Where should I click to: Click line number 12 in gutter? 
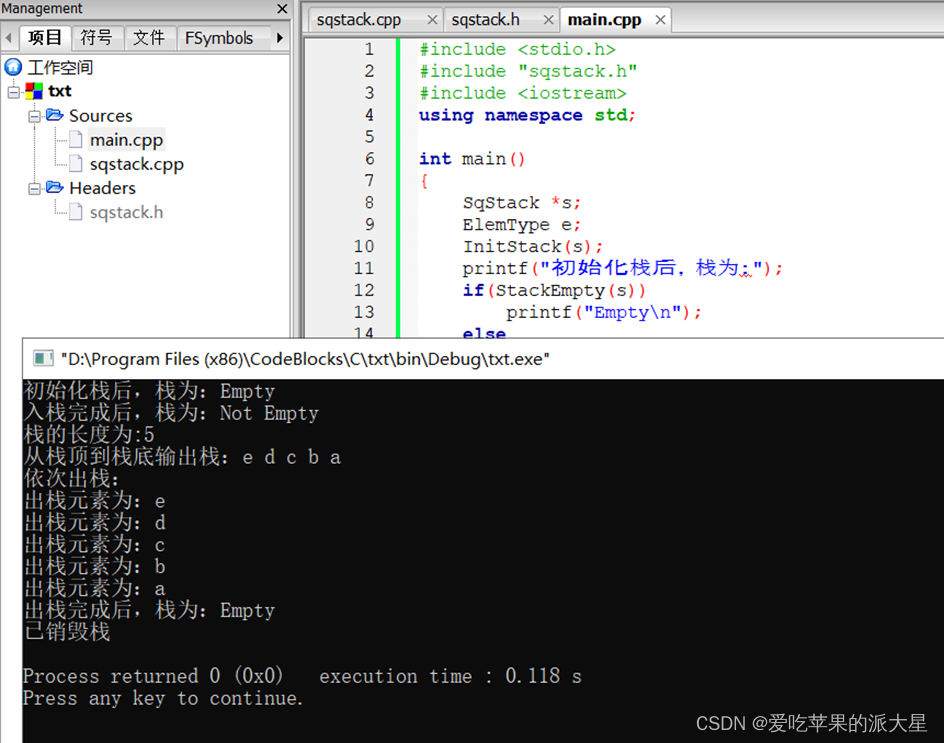tap(364, 290)
